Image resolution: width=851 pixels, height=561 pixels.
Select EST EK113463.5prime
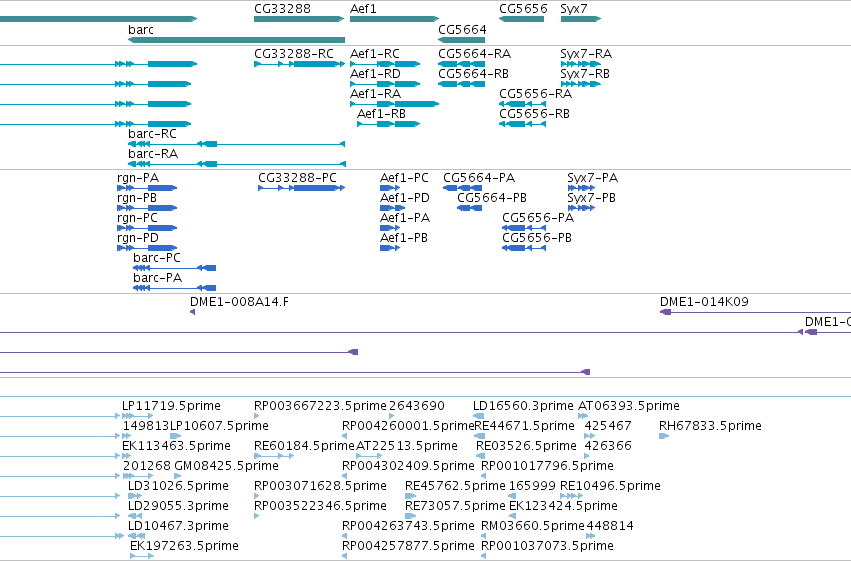[x=126, y=456]
